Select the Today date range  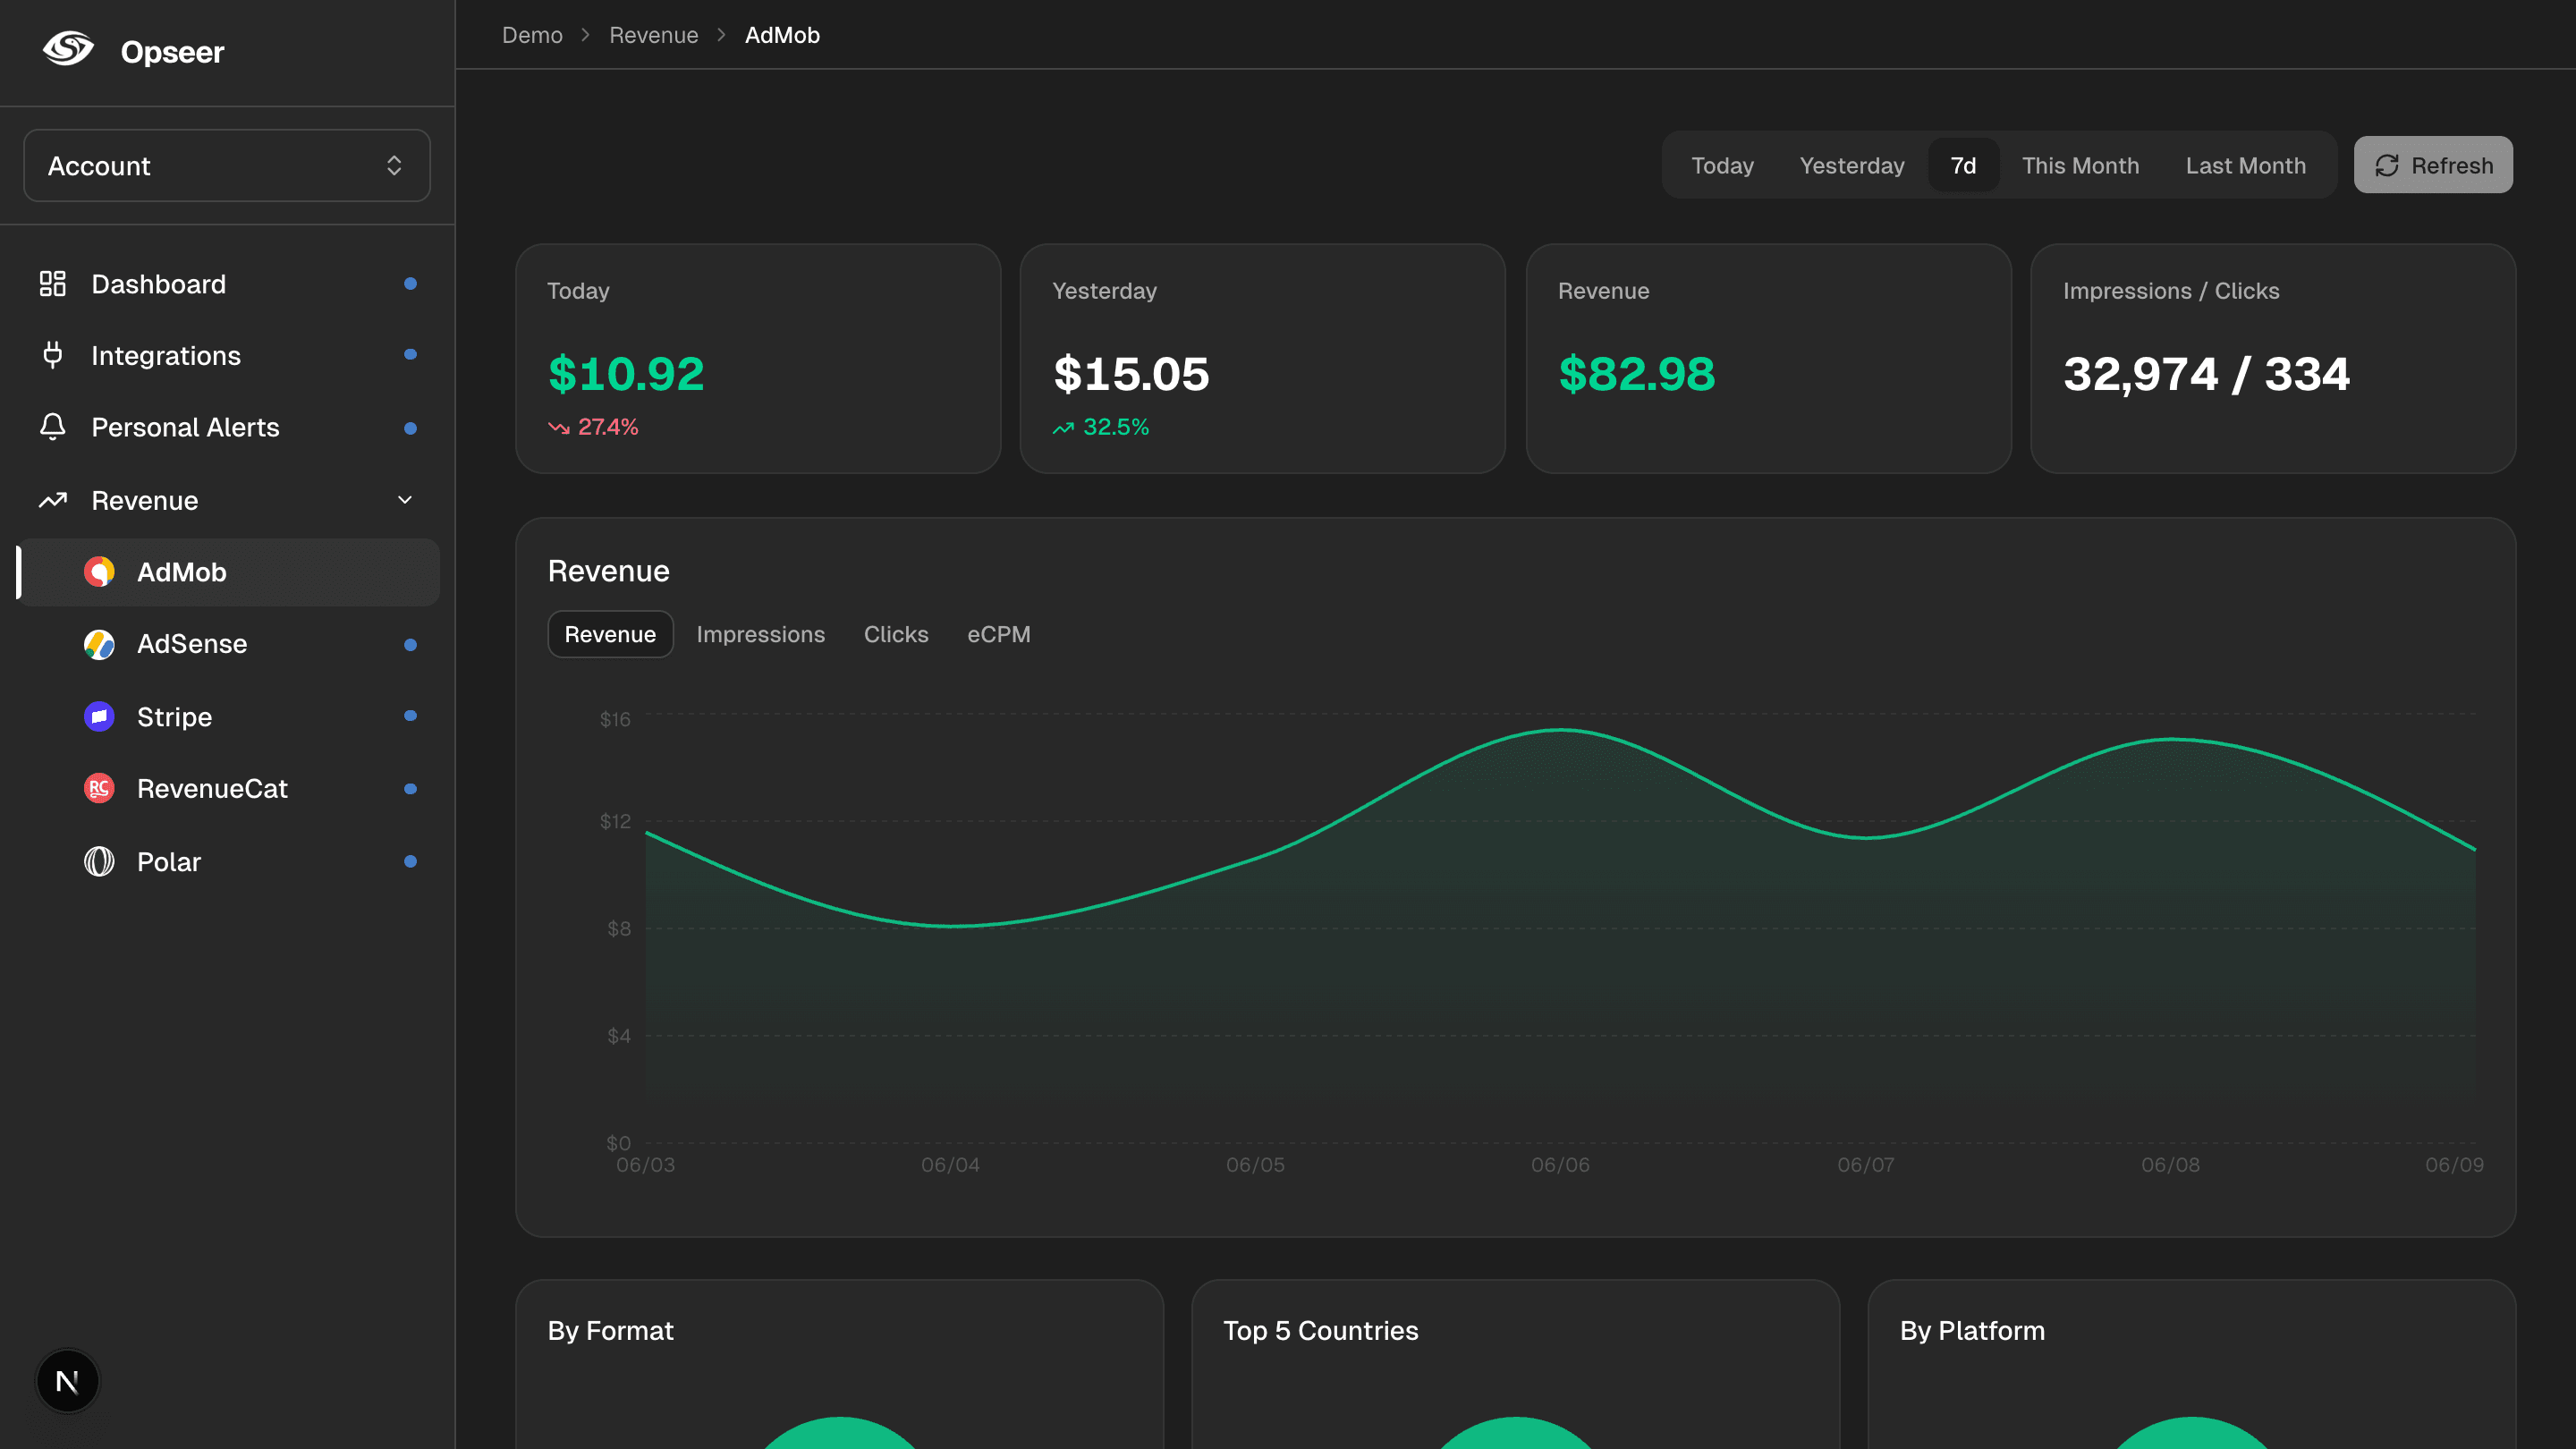(1722, 165)
